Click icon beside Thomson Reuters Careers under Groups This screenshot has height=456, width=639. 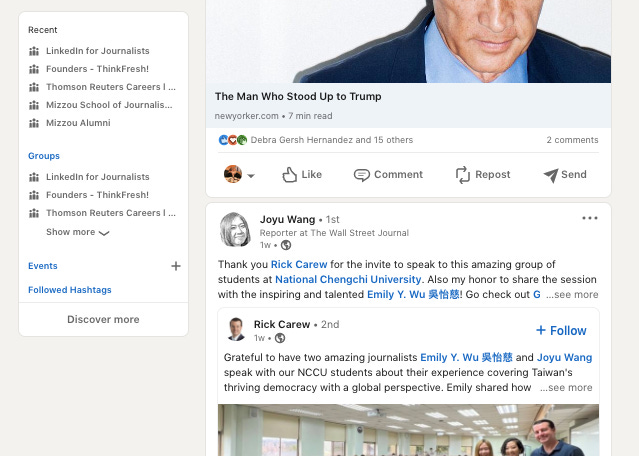[34, 213]
